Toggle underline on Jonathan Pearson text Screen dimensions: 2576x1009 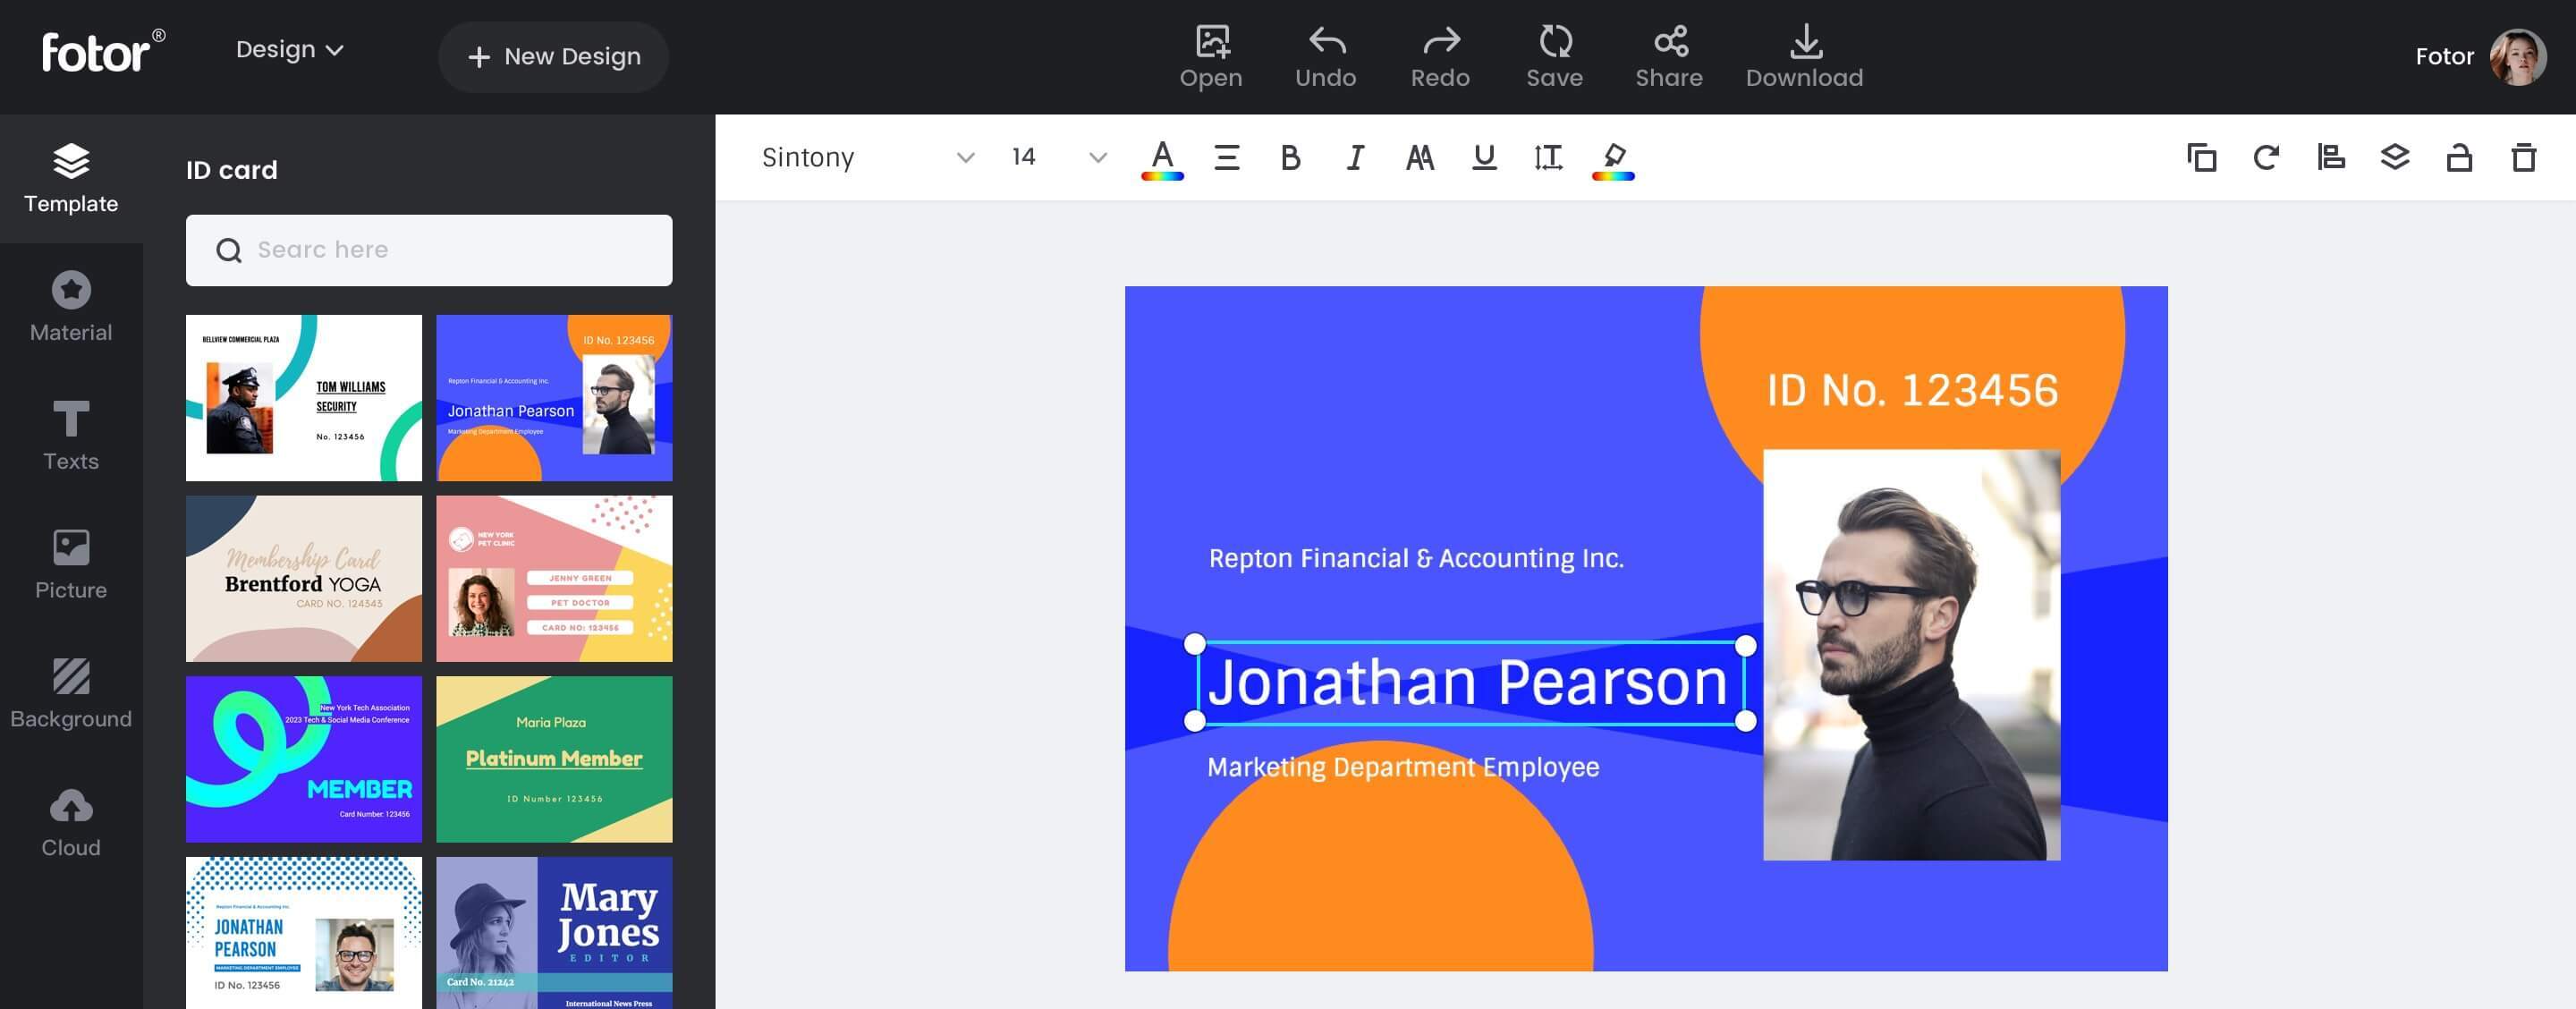1483,157
